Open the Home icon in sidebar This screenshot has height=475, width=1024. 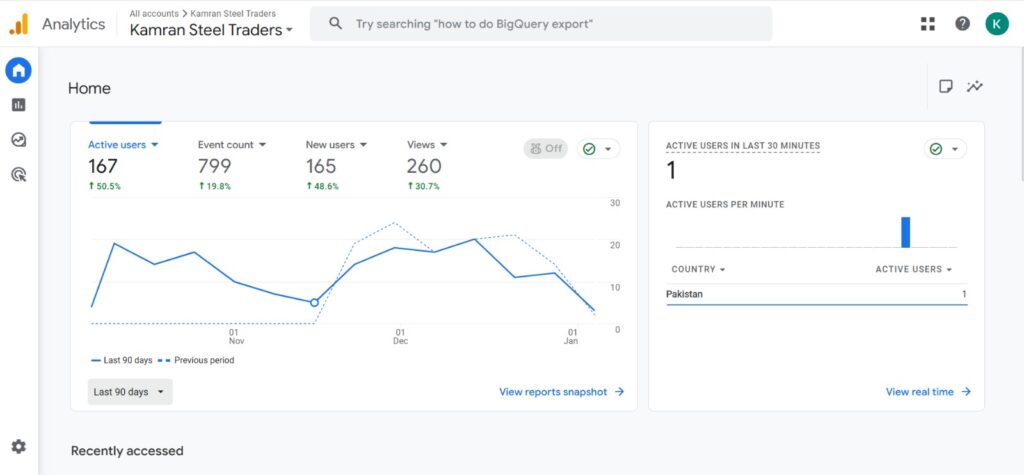pos(18,70)
